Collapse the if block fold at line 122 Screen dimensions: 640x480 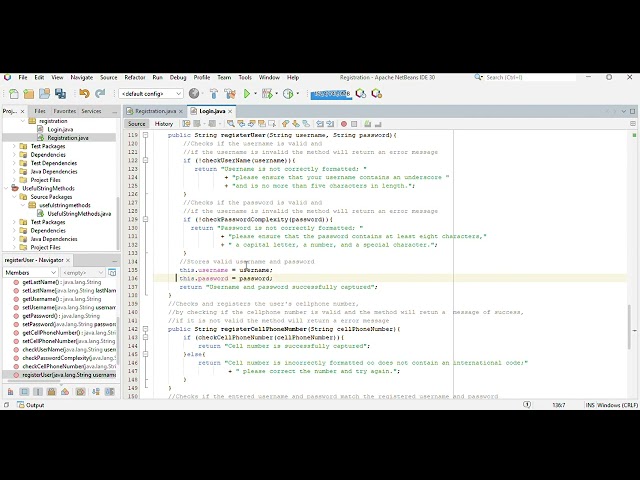pos(145,160)
